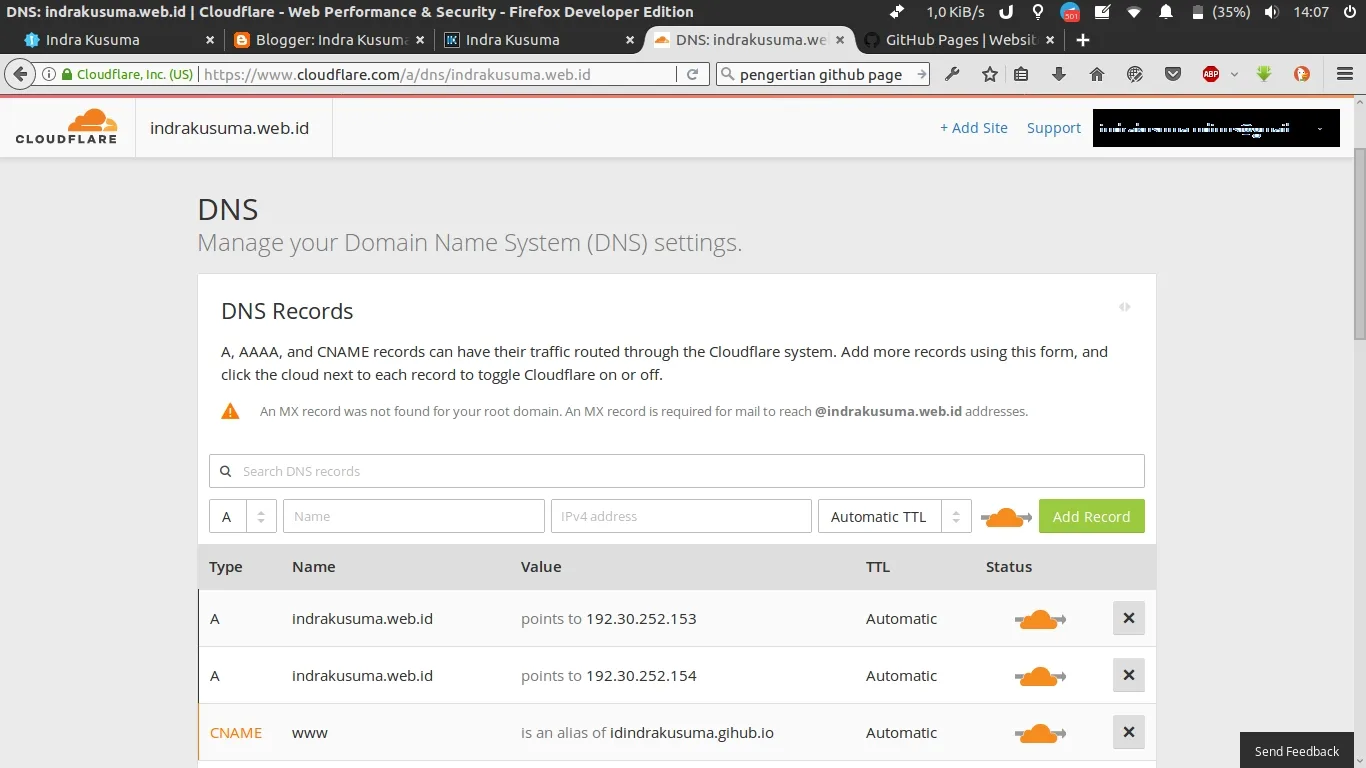Click value 'points to 192.30.252.153'
Image resolution: width=1366 pixels, height=768 pixels.
pos(608,619)
